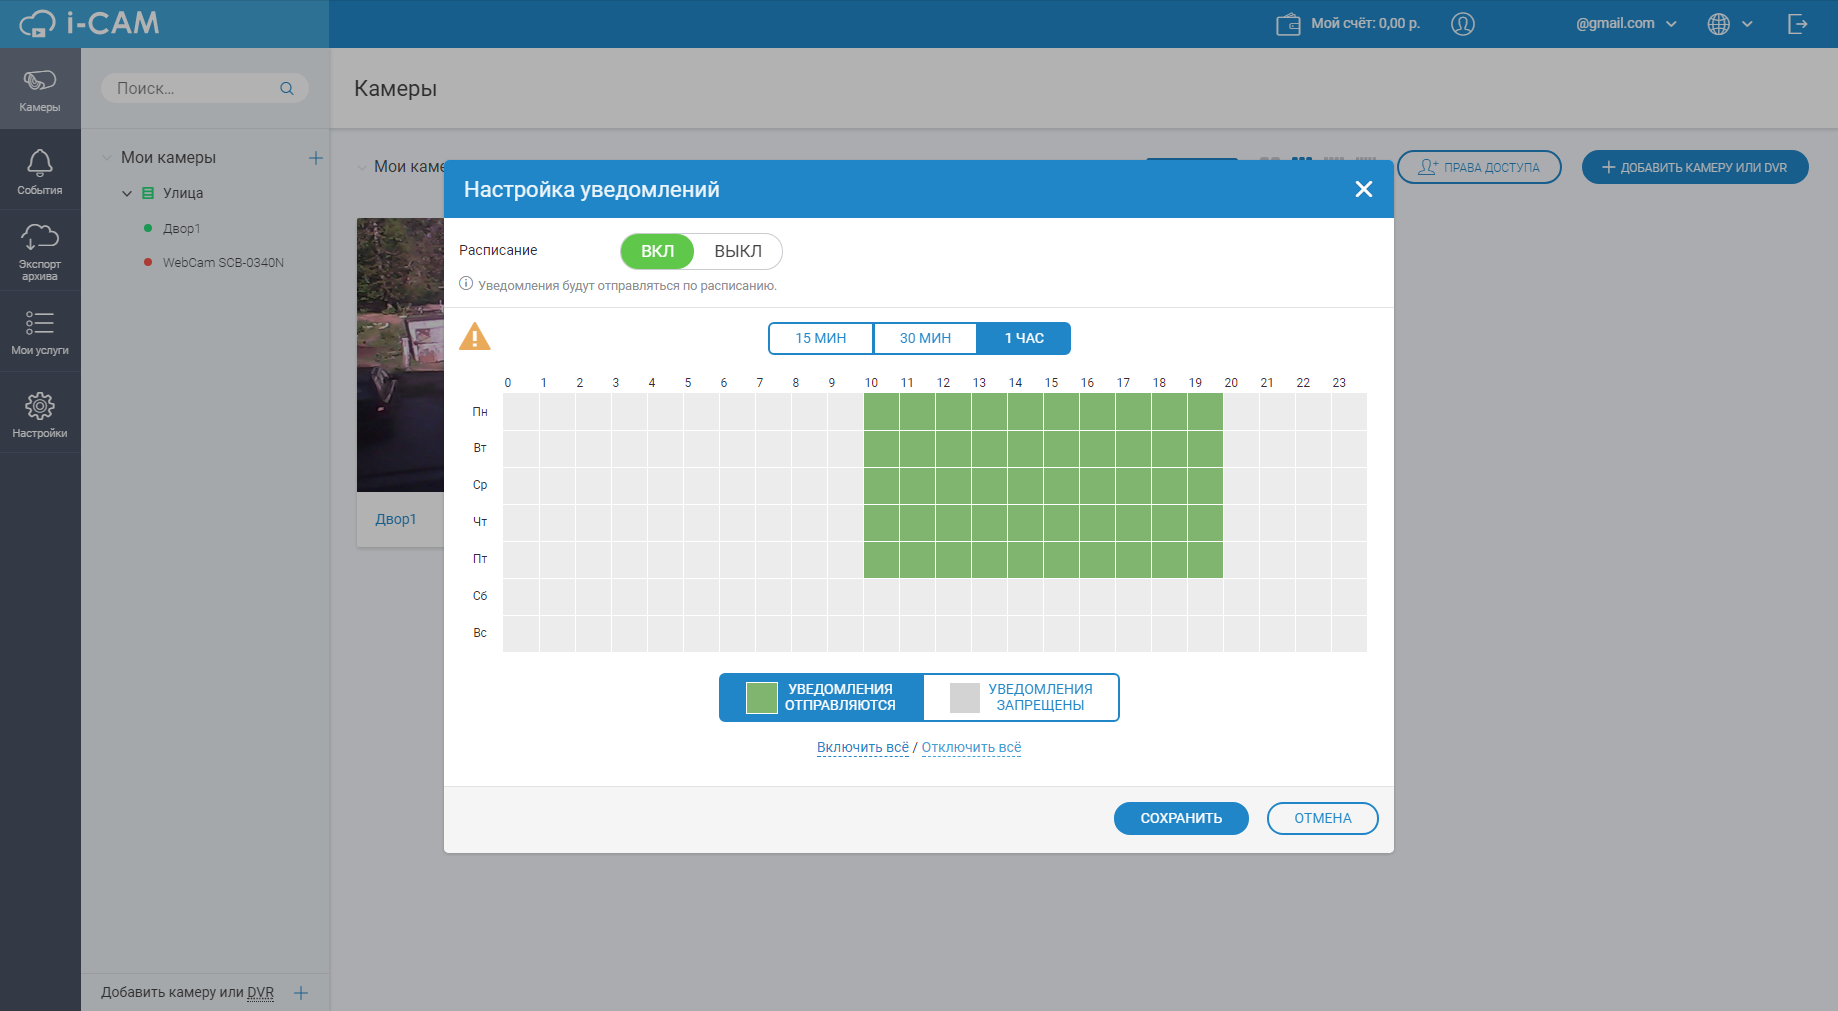
Task: Click the green group icon beside Улица
Action: (148, 193)
